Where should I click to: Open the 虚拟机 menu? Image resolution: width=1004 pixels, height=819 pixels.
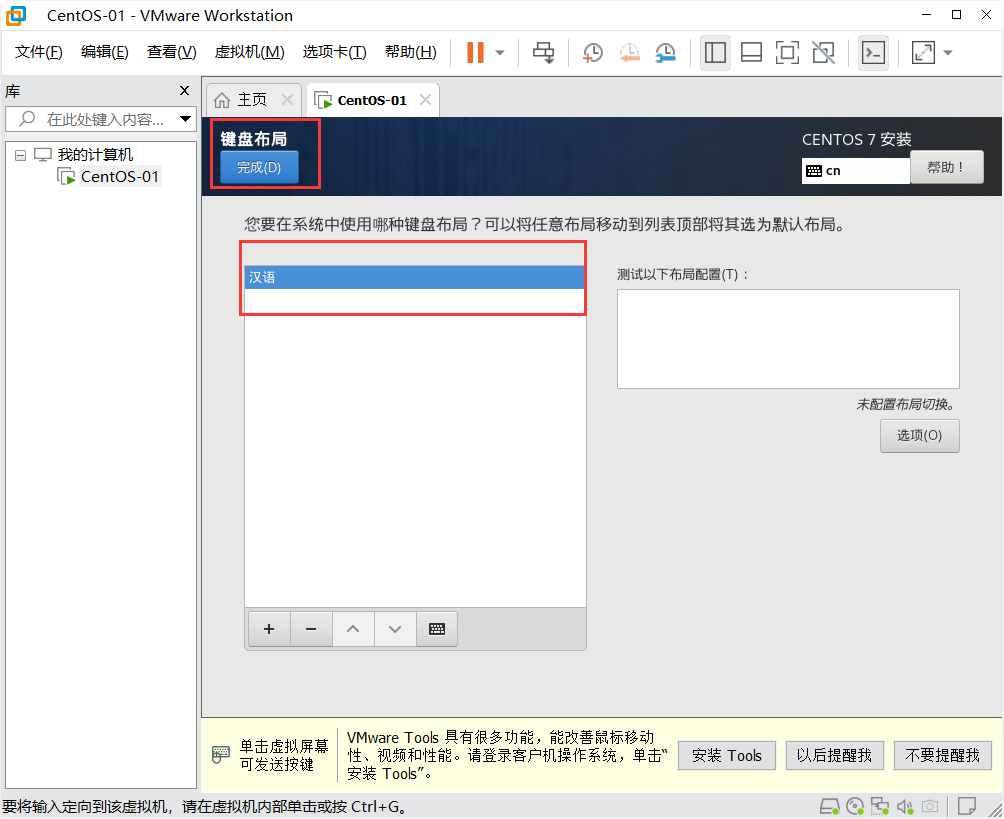click(x=248, y=51)
